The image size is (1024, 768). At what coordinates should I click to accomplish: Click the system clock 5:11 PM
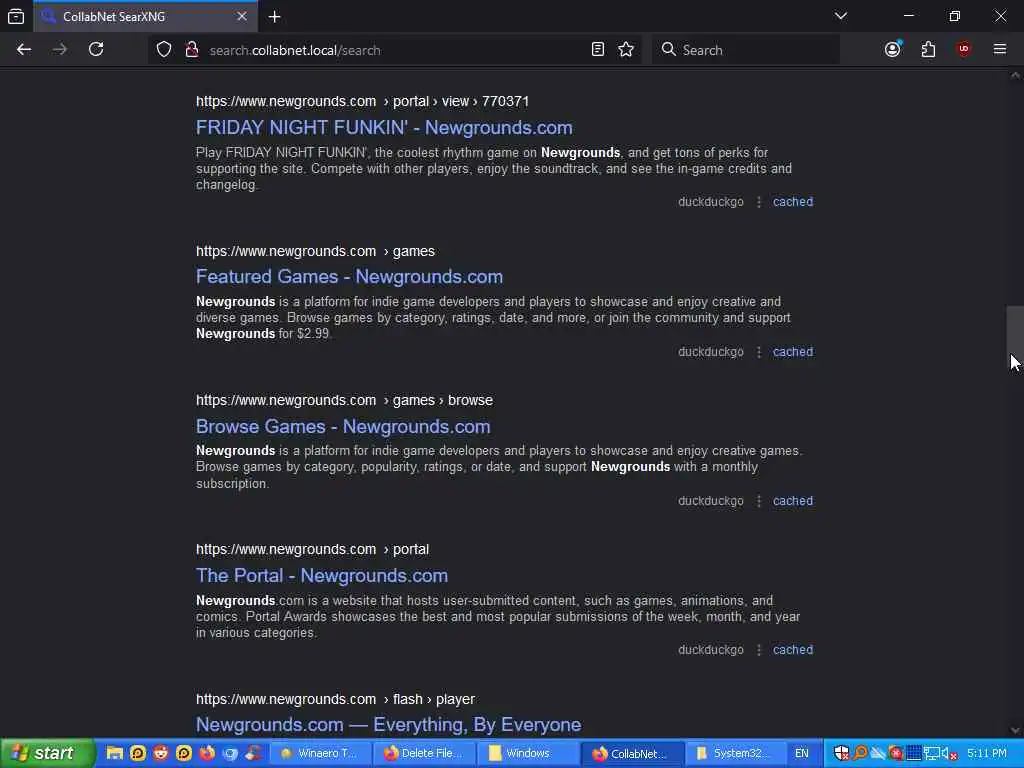click(x=987, y=753)
